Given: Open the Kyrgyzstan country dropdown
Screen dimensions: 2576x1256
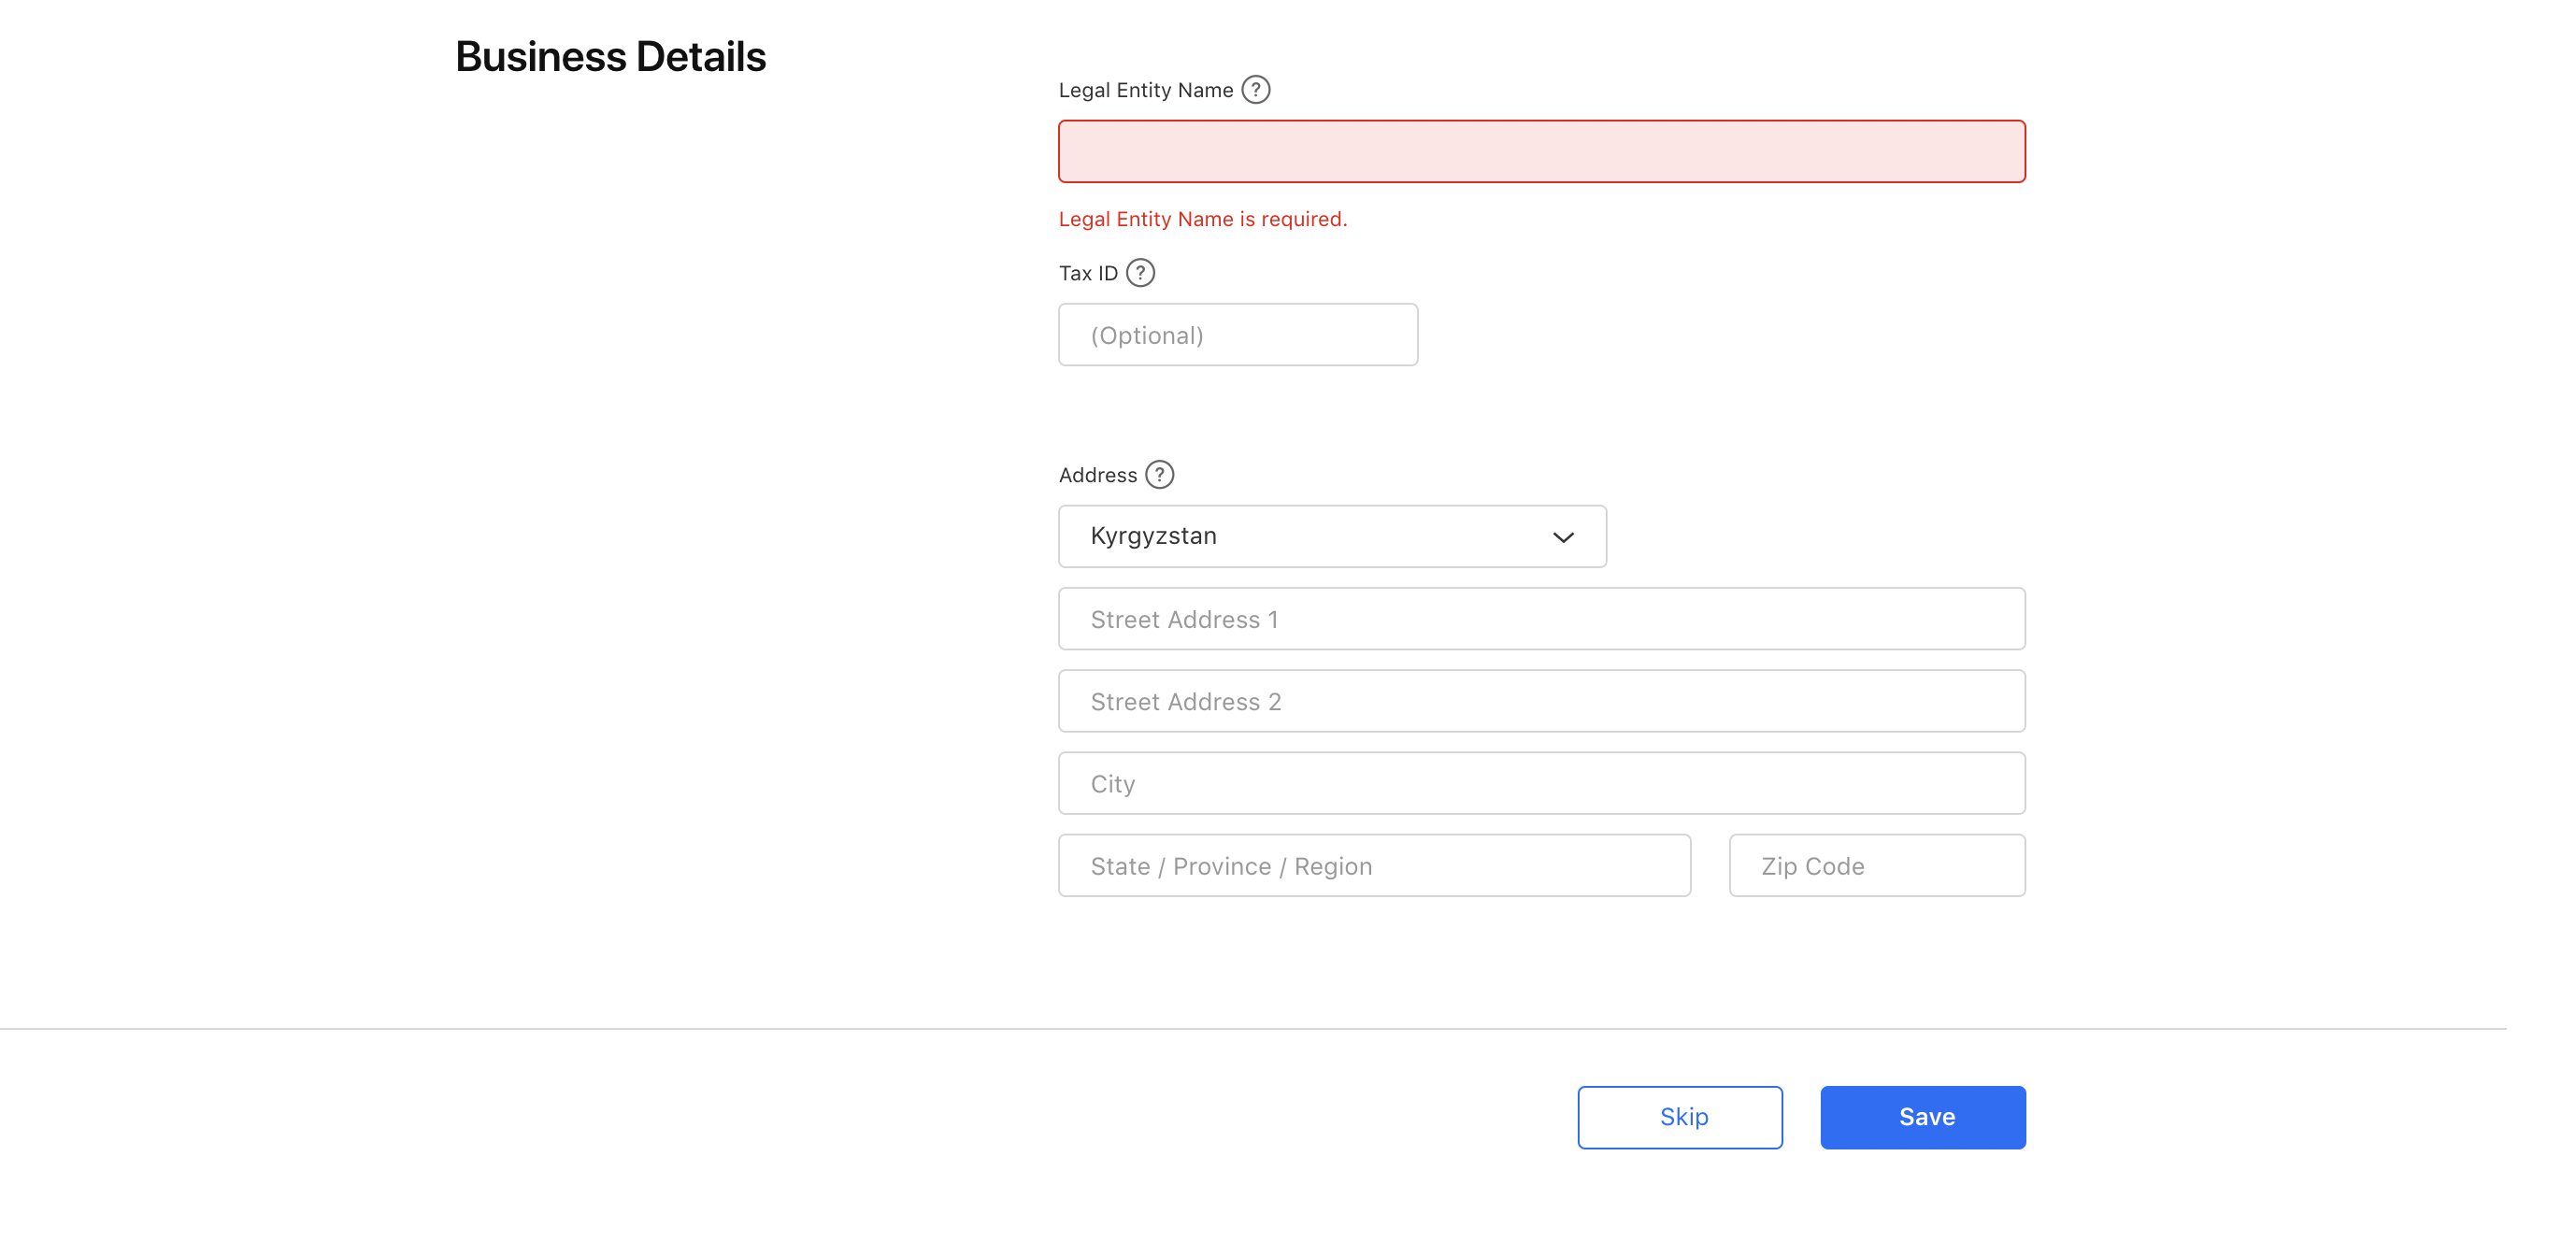Looking at the screenshot, I should (1332, 537).
